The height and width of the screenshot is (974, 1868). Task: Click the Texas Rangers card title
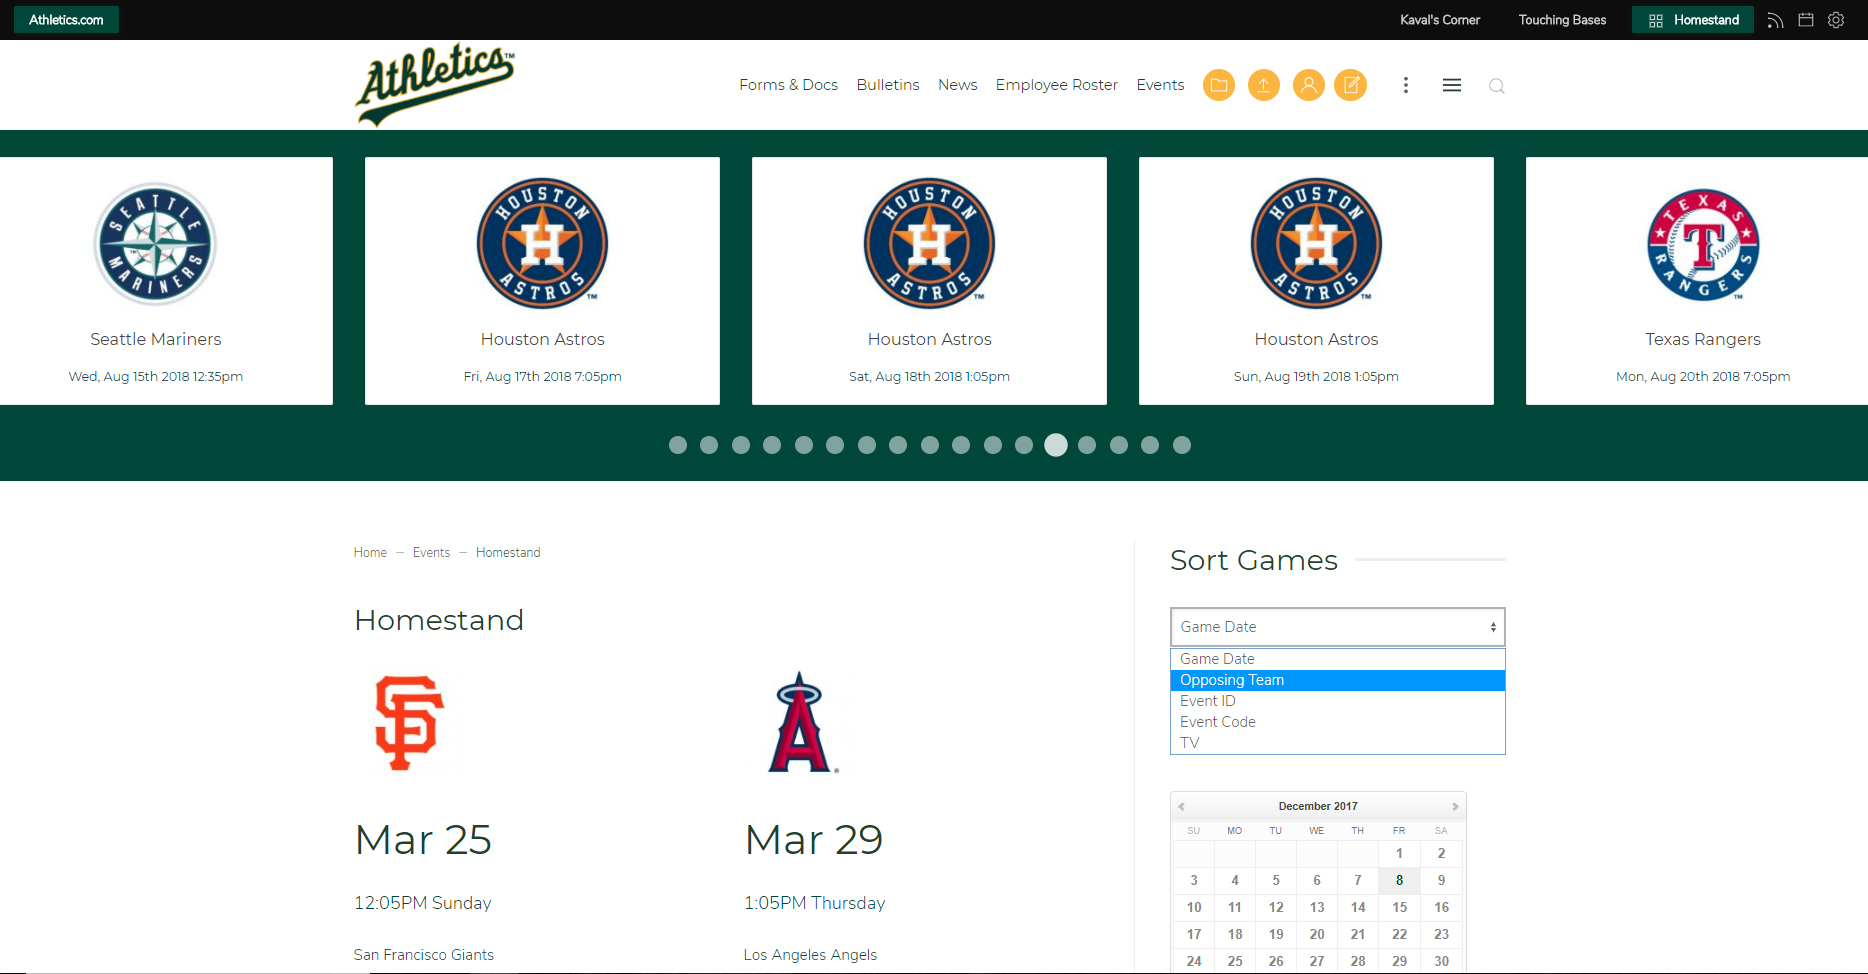tap(1703, 339)
